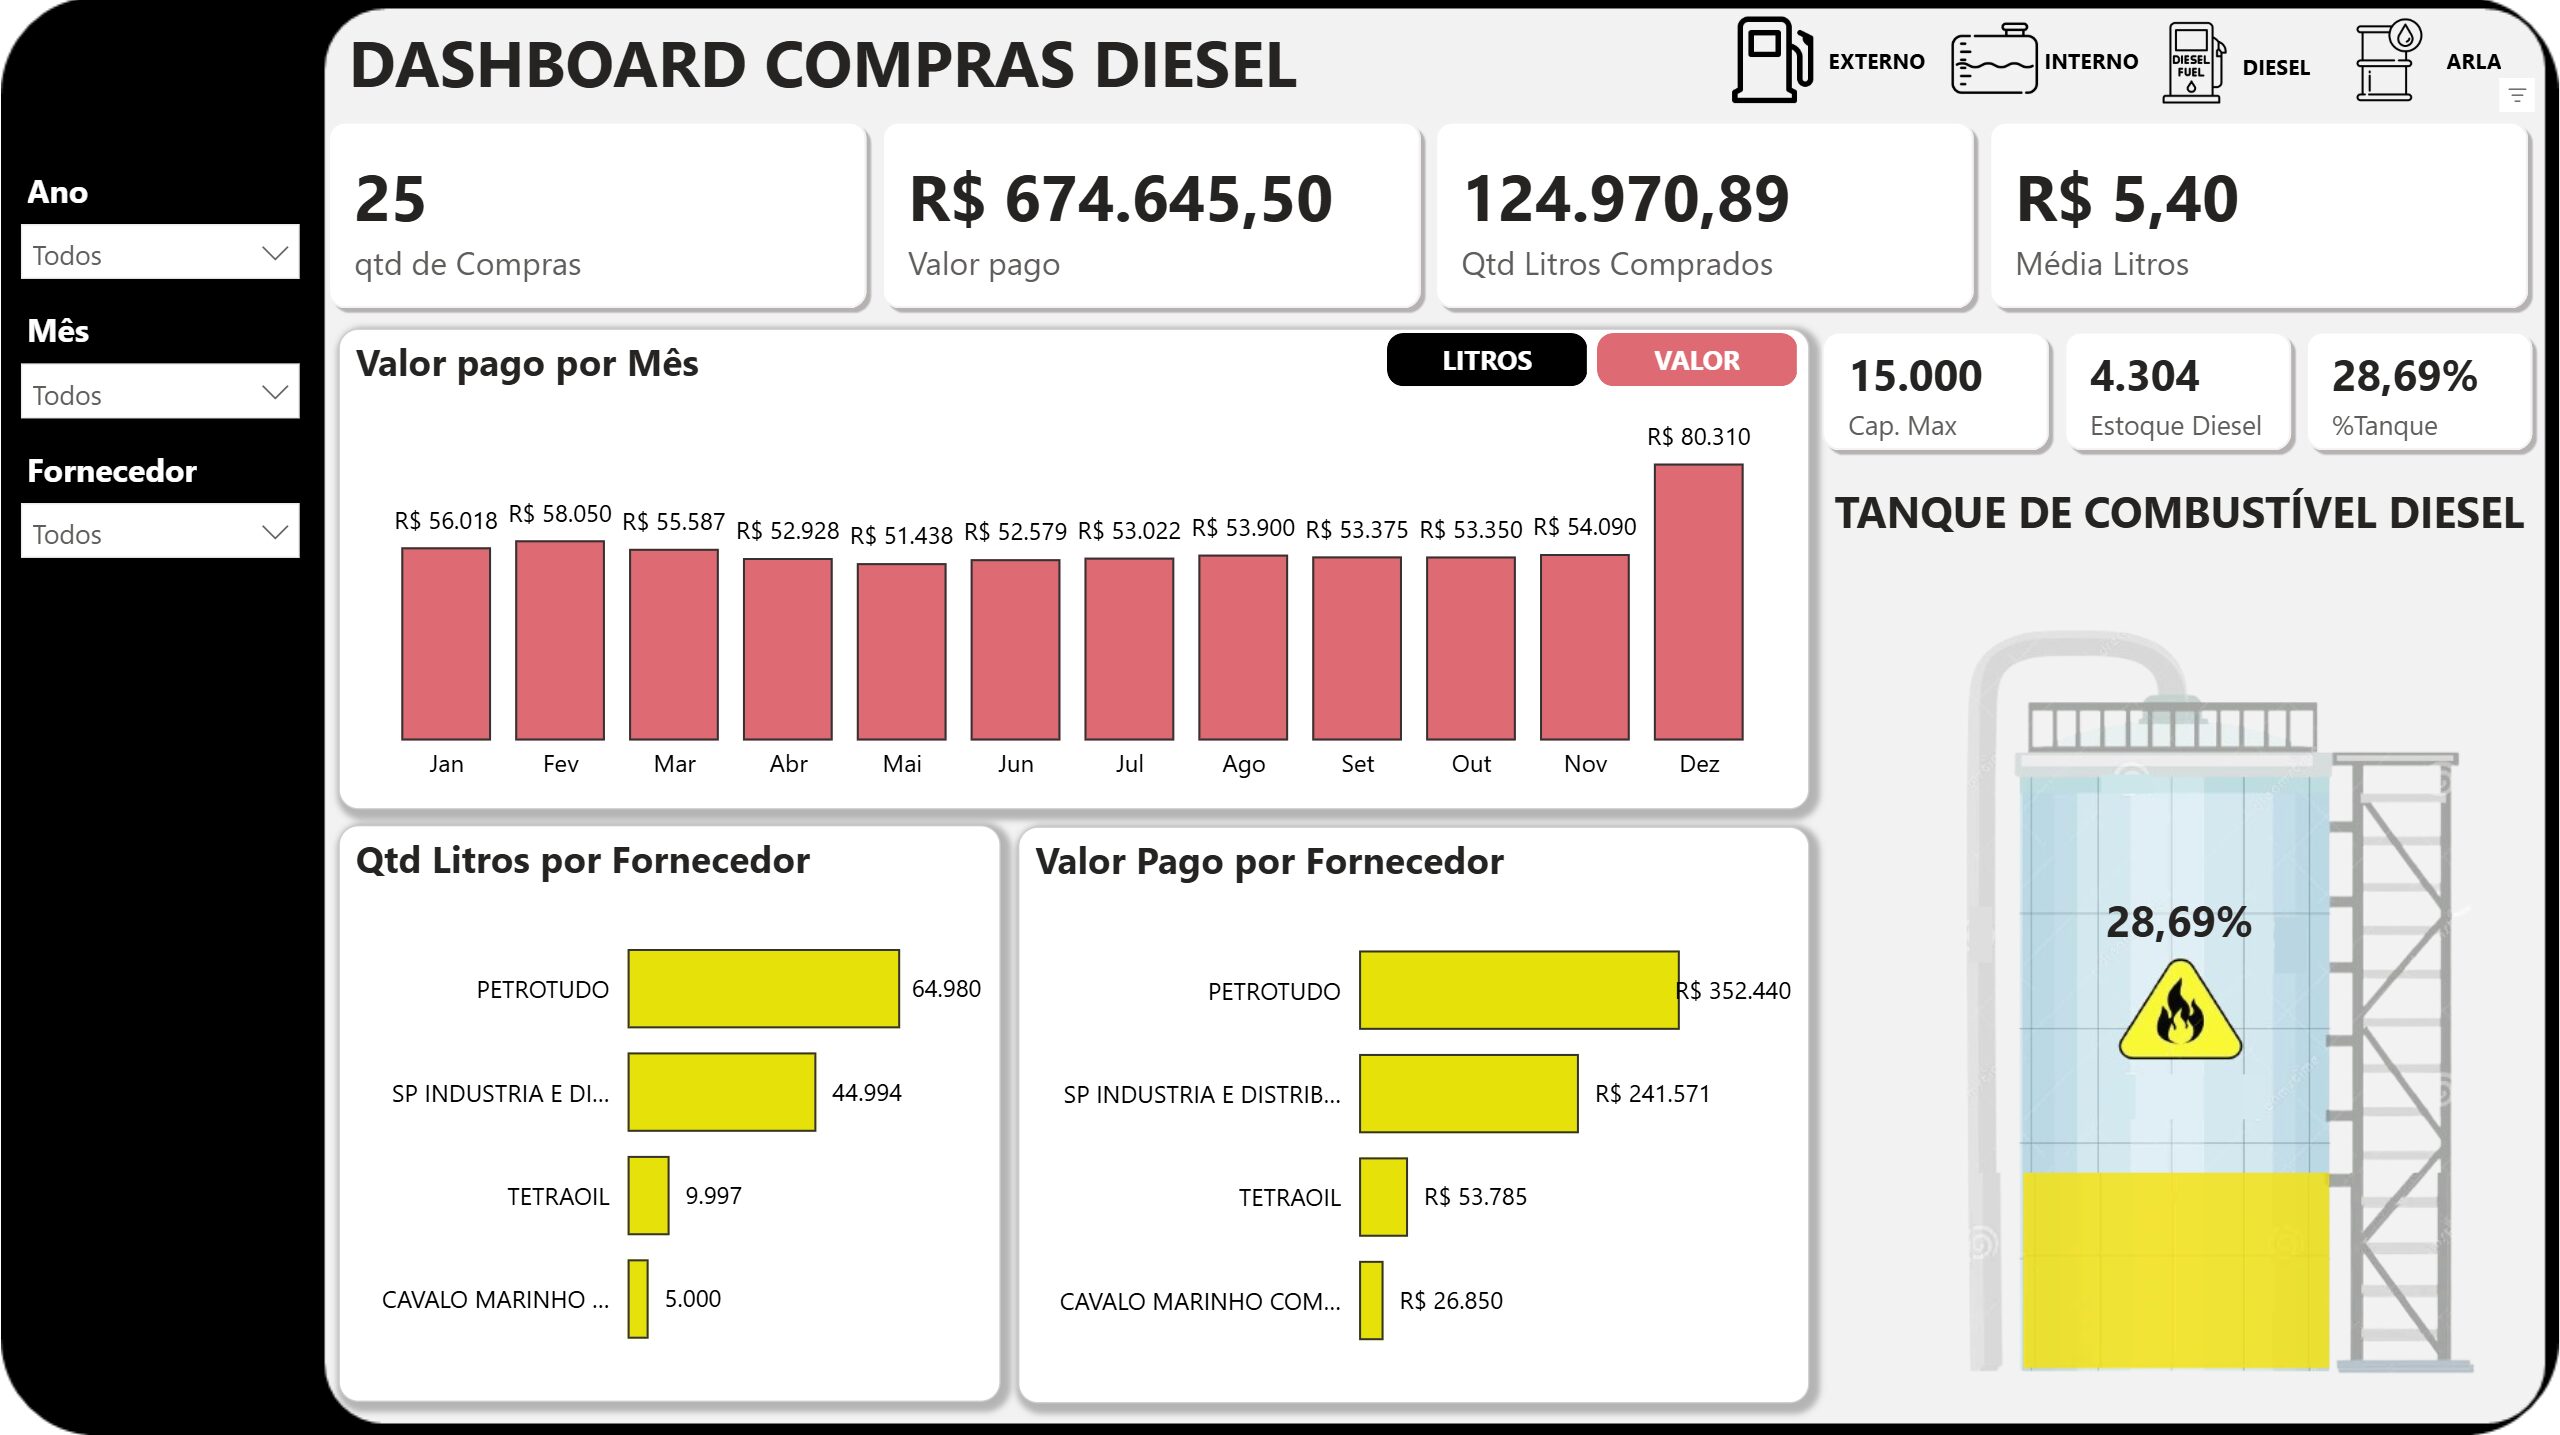Select the Qtd Litros por Fornecedor panel title

tap(584, 860)
